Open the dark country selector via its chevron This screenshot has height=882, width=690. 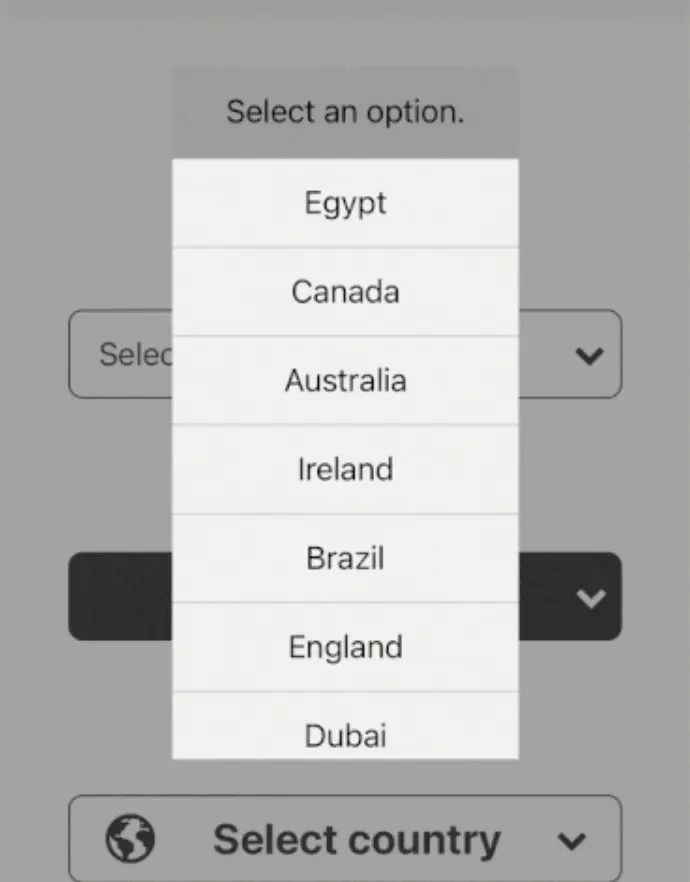point(590,597)
